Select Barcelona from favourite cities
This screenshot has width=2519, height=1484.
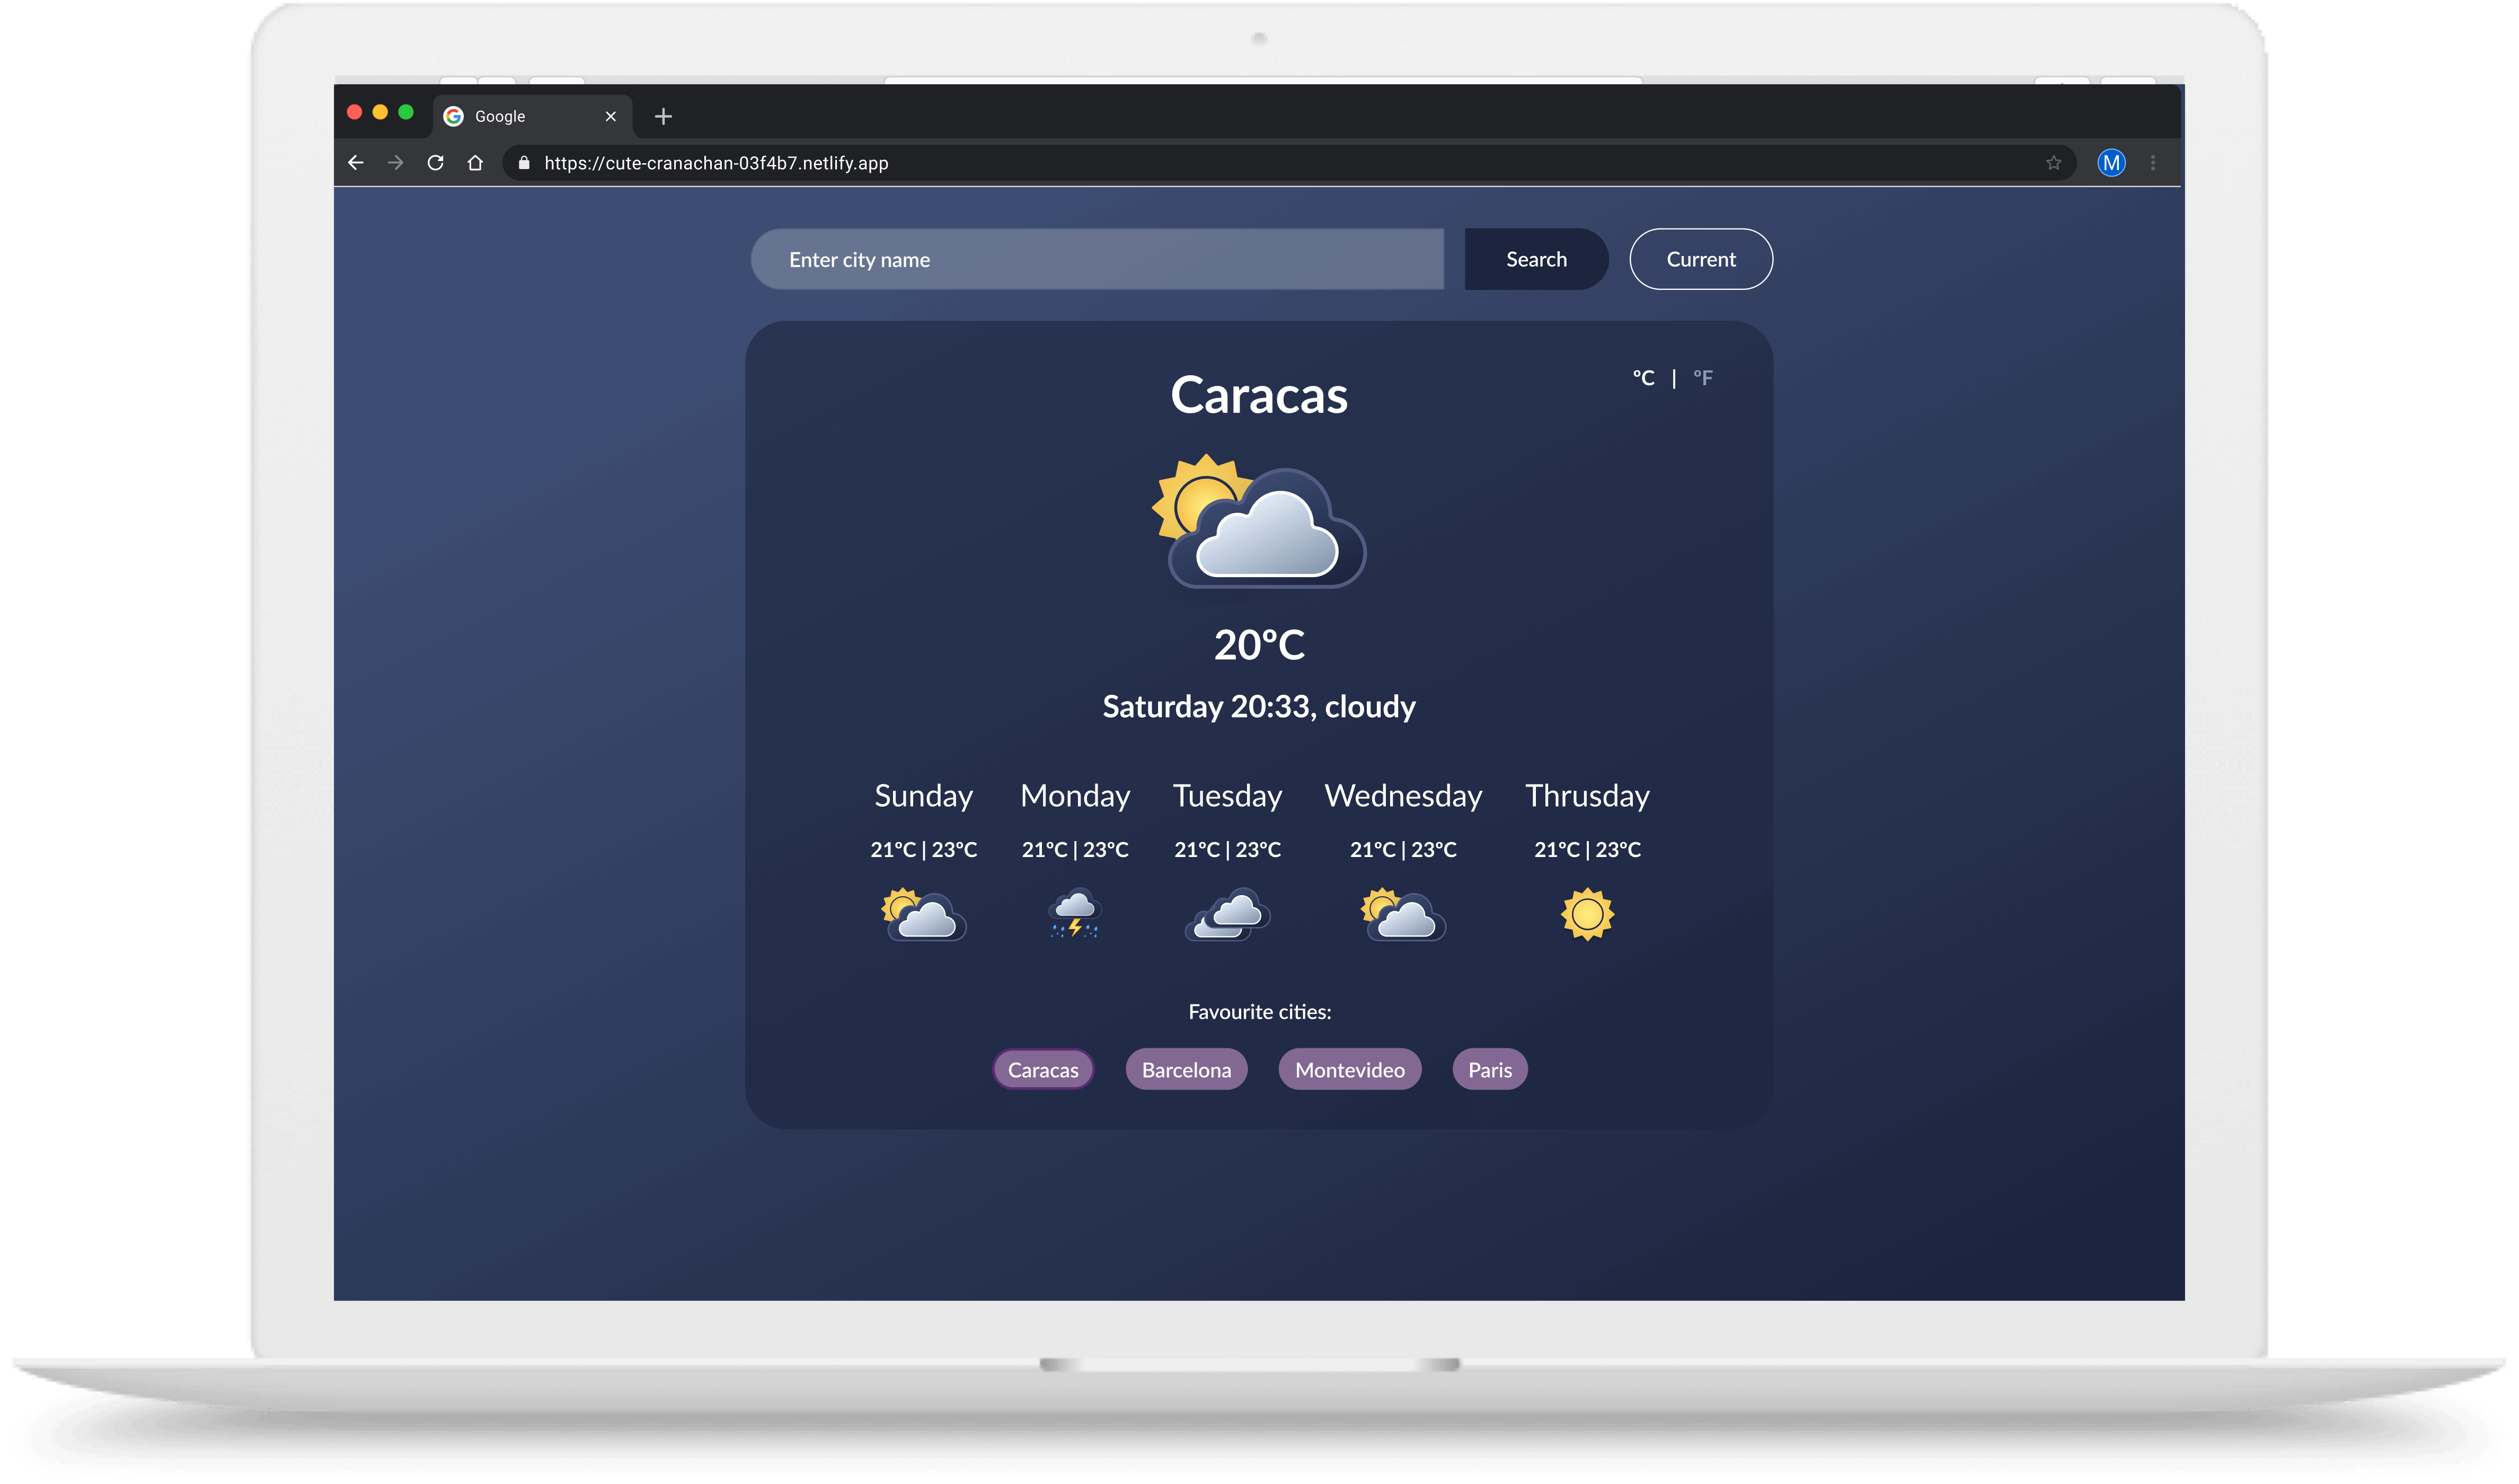pos(1186,1069)
